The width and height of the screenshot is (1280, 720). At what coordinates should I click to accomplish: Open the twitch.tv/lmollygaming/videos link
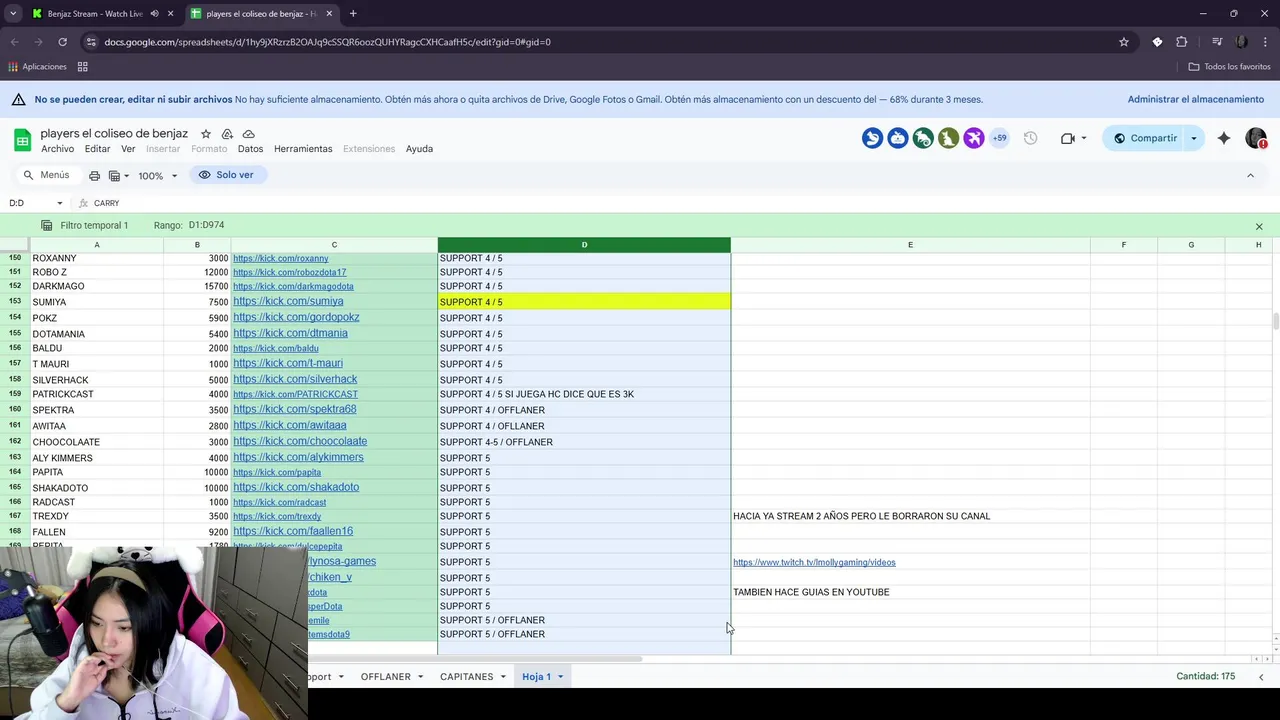pyautogui.click(x=814, y=562)
